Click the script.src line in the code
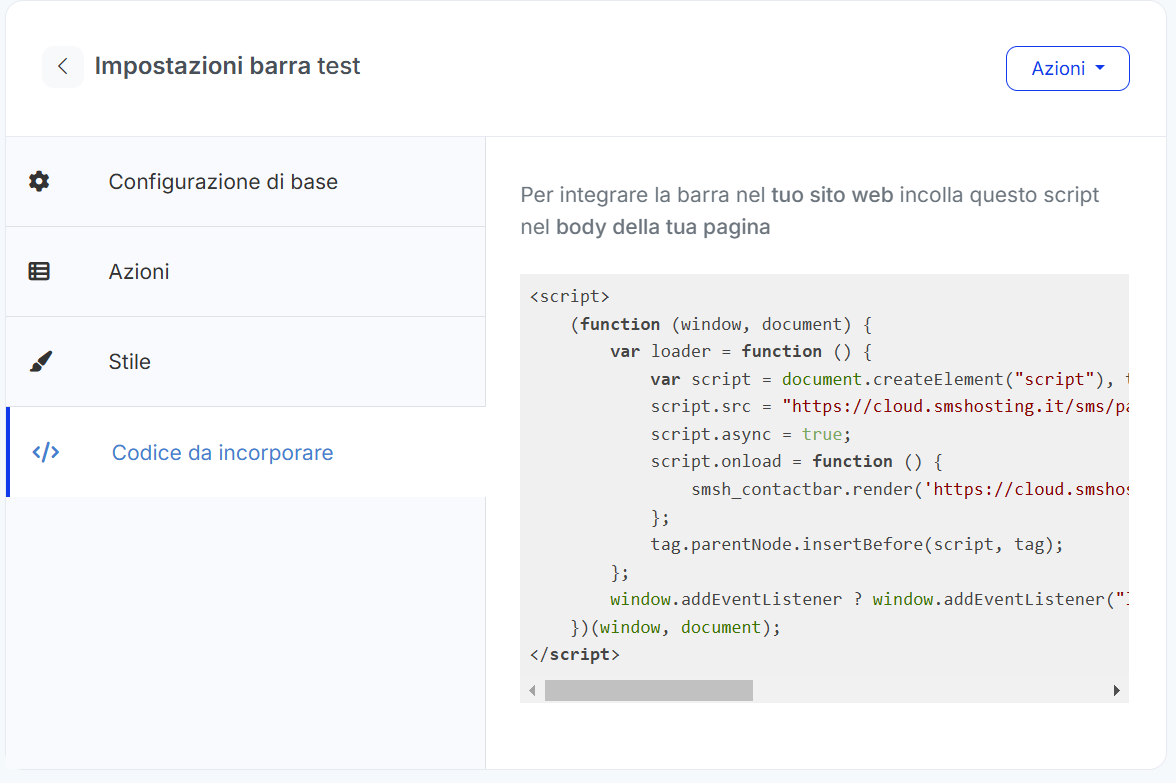Viewport: 1176px width, 783px height. click(x=880, y=407)
